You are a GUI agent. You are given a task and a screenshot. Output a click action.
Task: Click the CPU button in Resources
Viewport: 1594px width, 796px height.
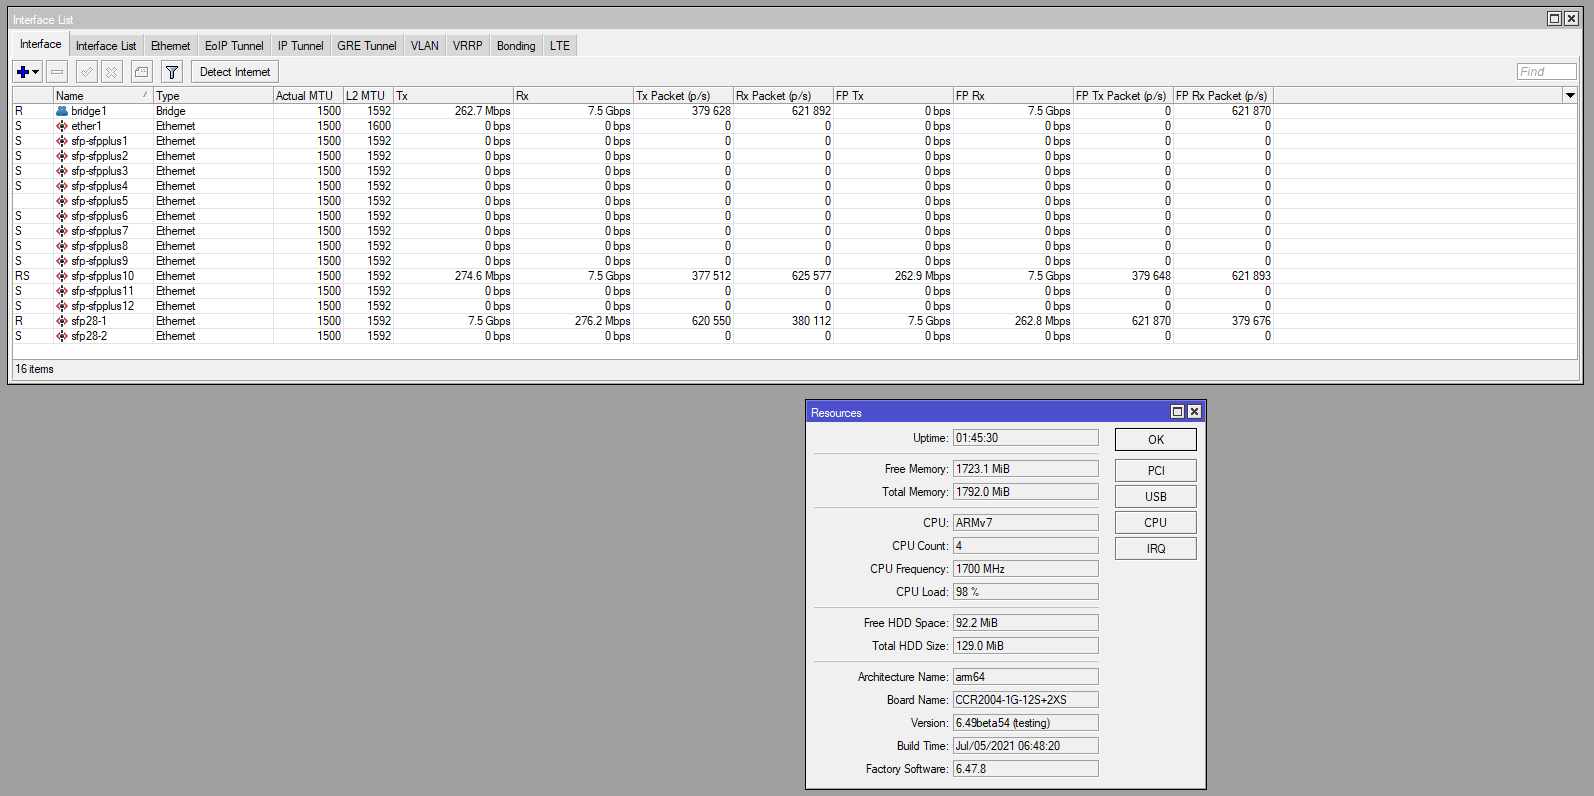point(1156,523)
